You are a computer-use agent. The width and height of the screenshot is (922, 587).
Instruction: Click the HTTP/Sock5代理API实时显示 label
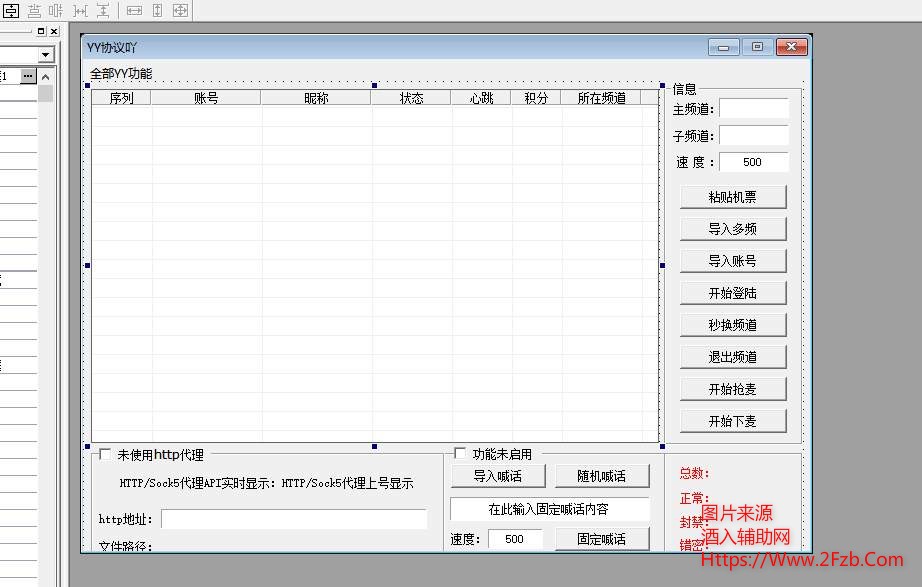(198, 483)
